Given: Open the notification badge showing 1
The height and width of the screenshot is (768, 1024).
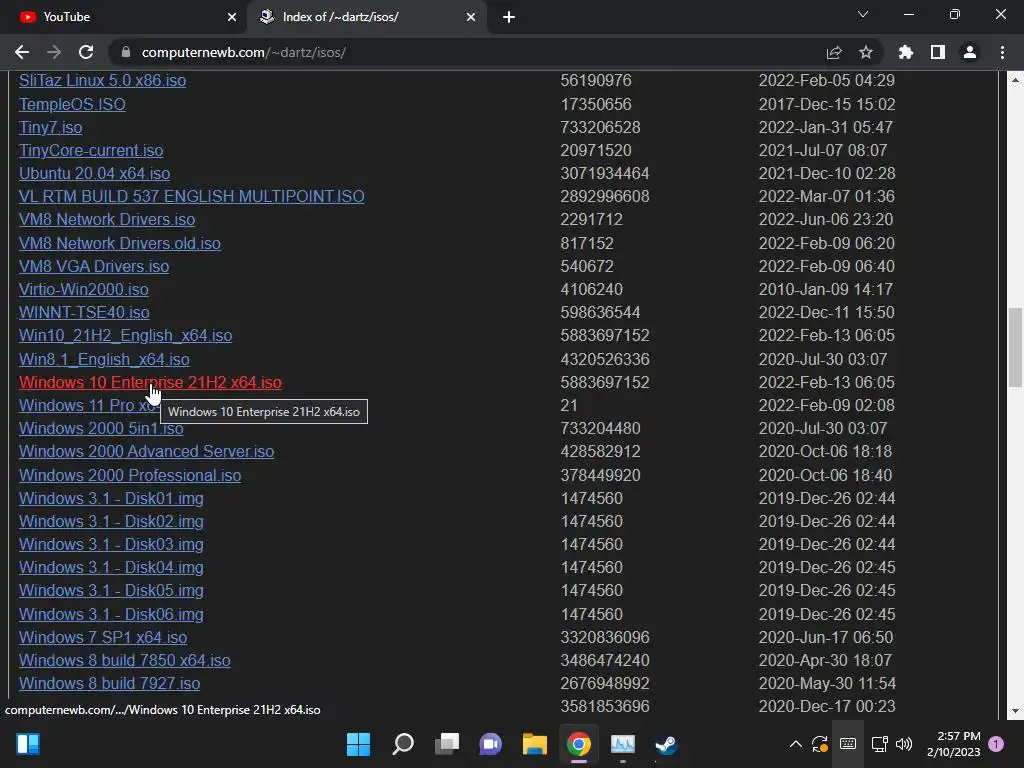Looking at the screenshot, I should pos(996,744).
